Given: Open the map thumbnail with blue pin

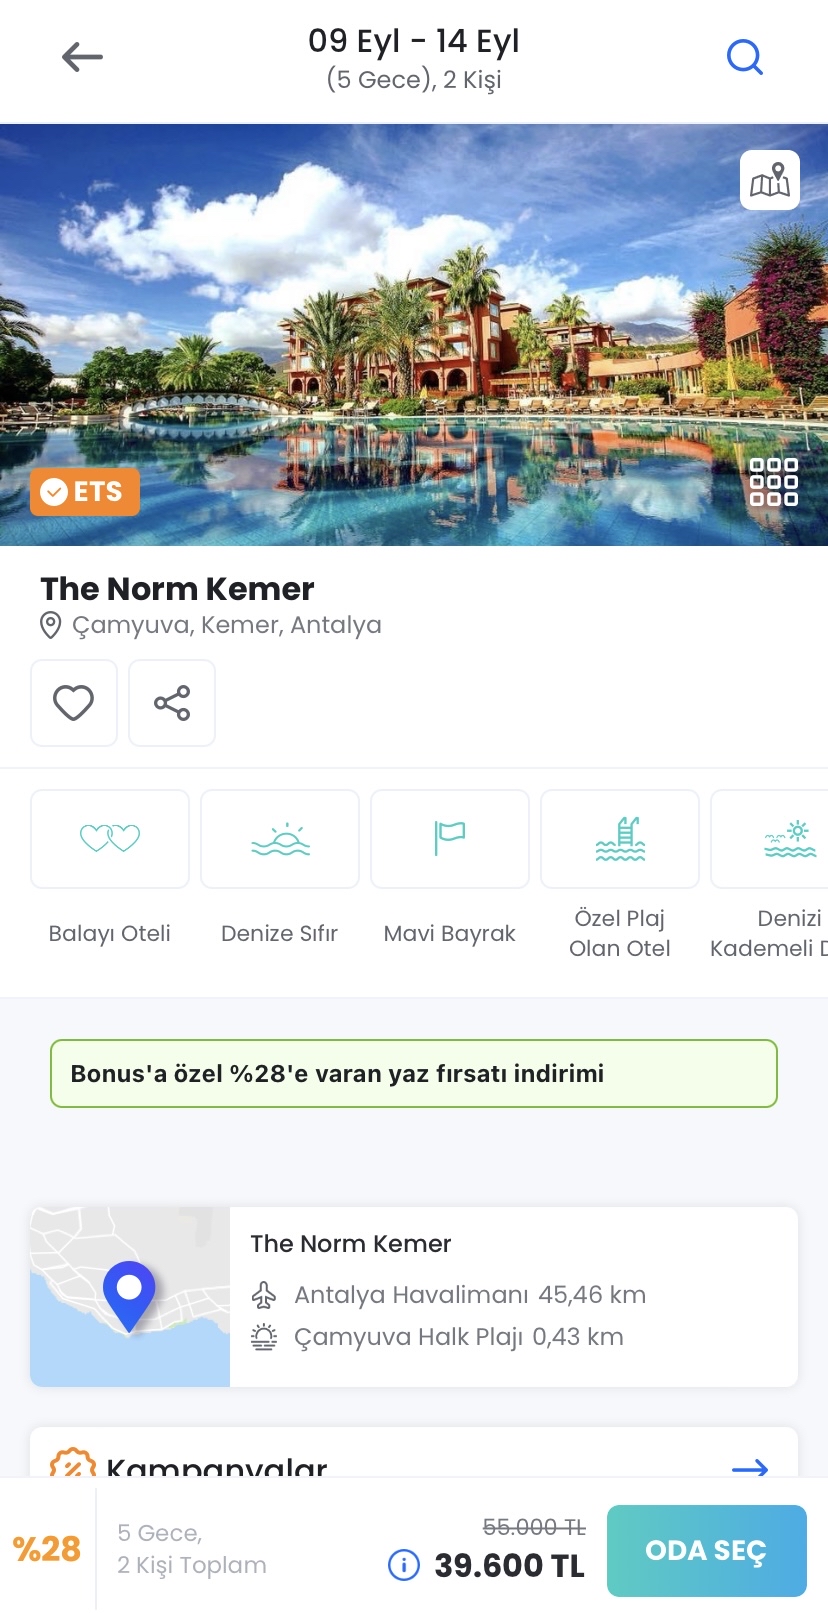Looking at the screenshot, I should coord(130,1297).
